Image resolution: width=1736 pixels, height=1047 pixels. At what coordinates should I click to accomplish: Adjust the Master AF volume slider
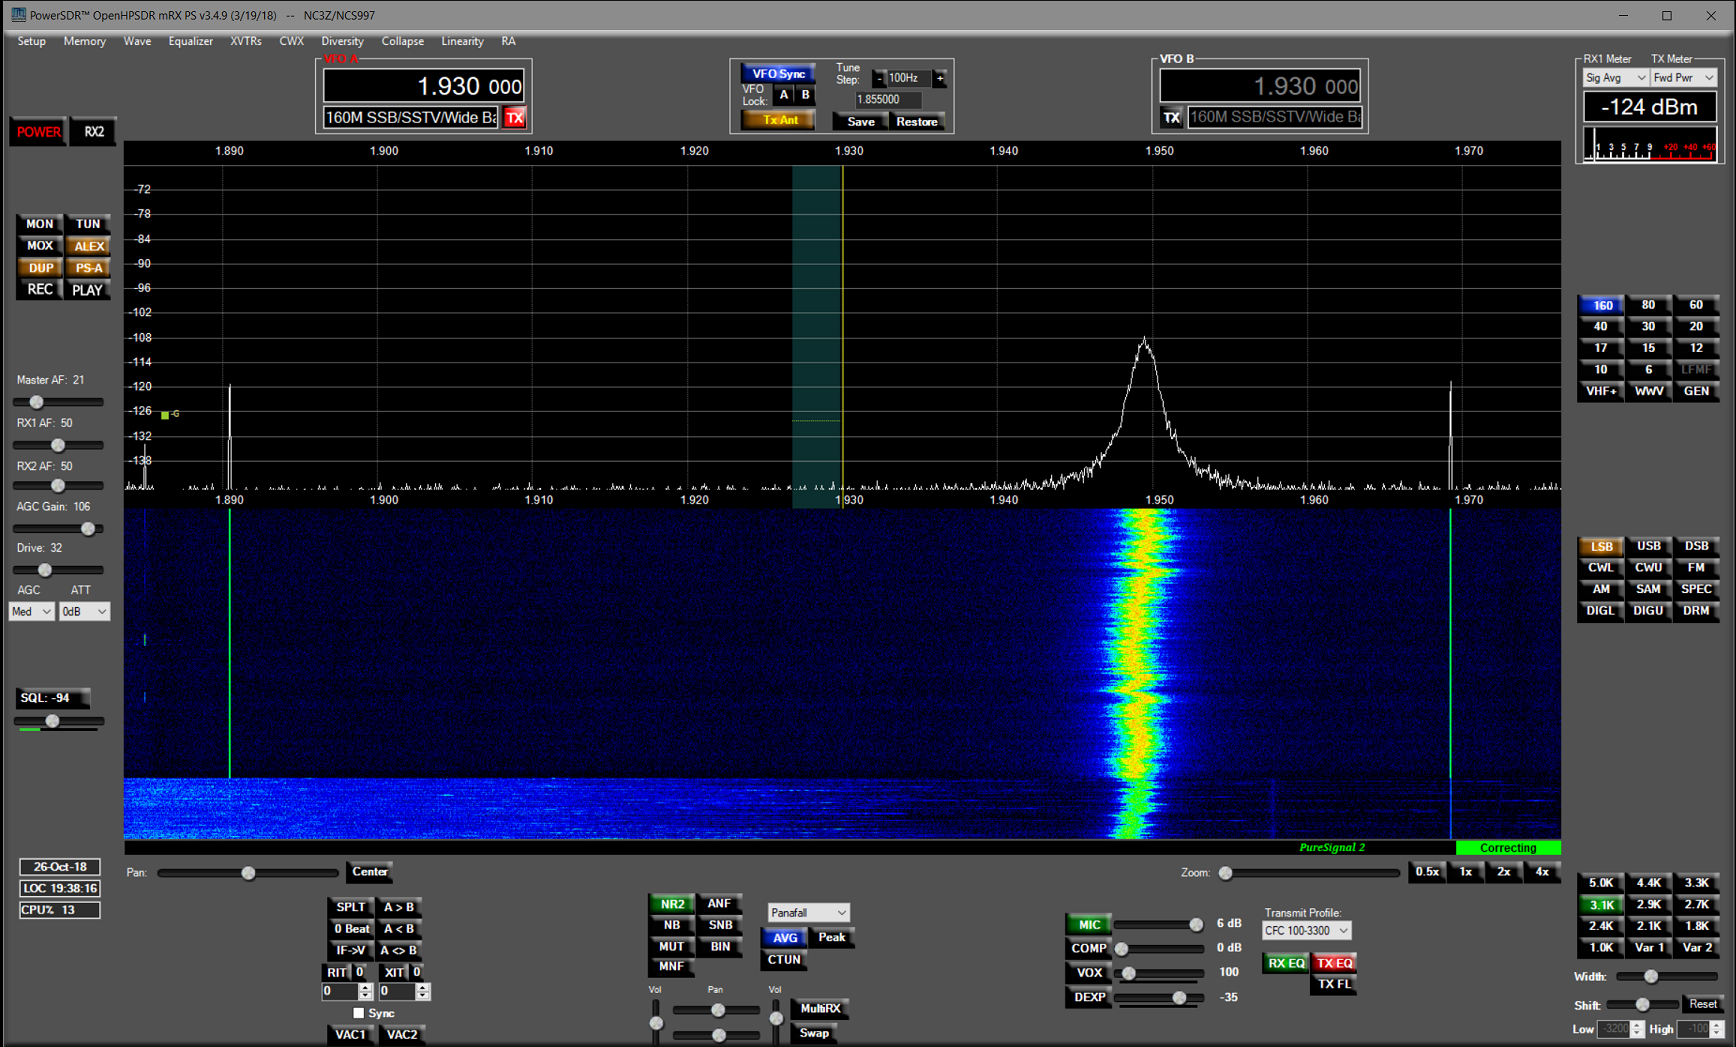coord(37,402)
